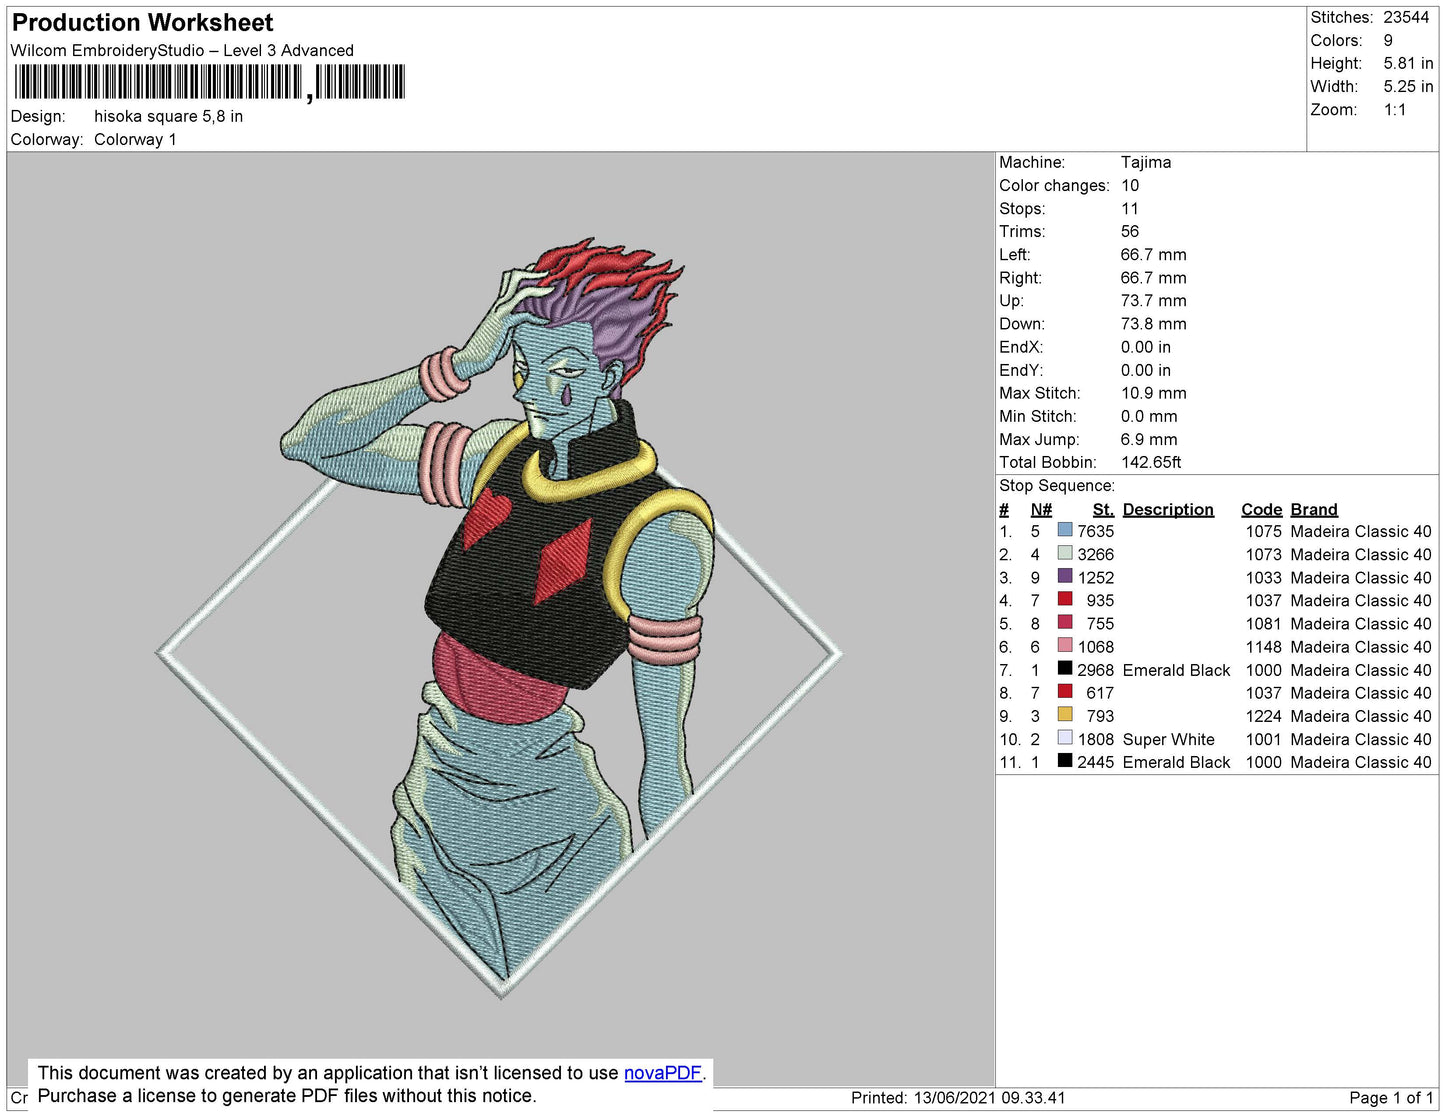Click the Description column header
This screenshot has height=1117, width=1445.
click(1168, 509)
